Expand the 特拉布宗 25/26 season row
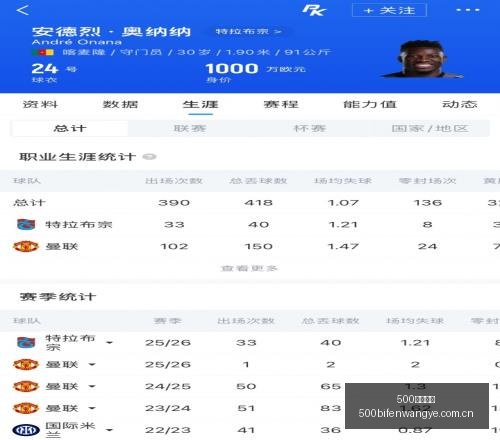This screenshot has width=500, height=440. pyautogui.click(x=109, y=343)
